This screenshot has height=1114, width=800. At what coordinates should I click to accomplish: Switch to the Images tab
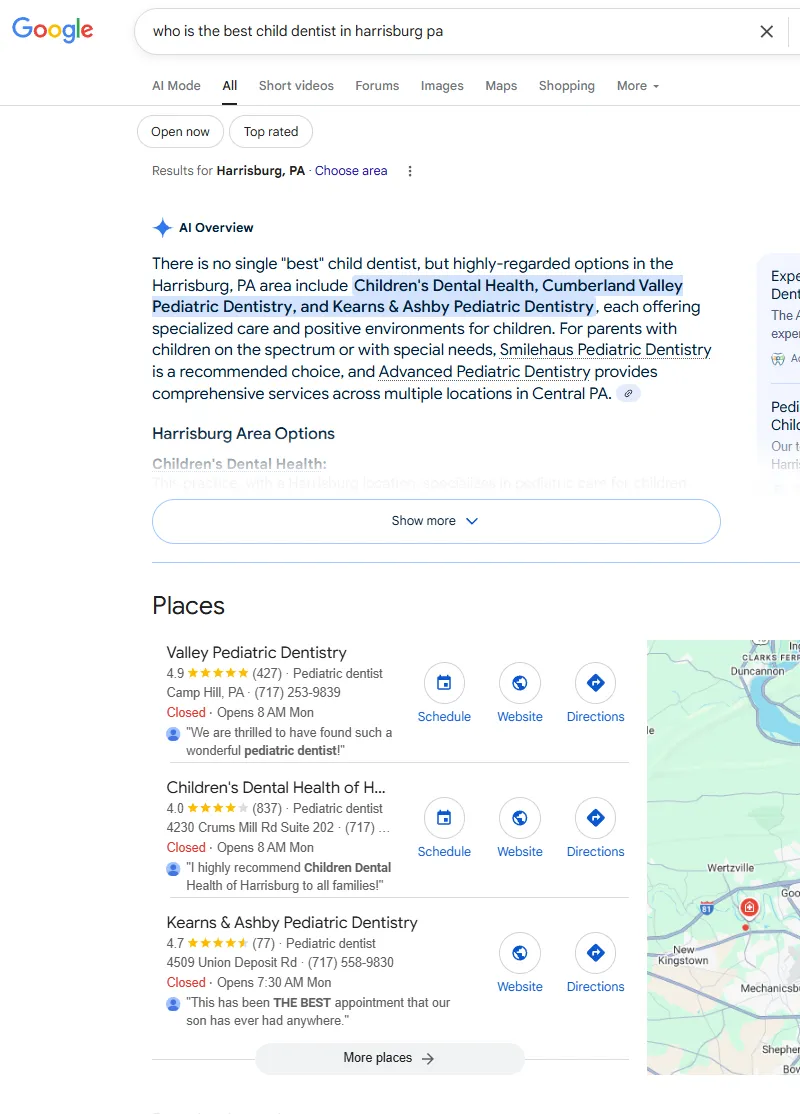pyautogui.click(x=442, y=85)
